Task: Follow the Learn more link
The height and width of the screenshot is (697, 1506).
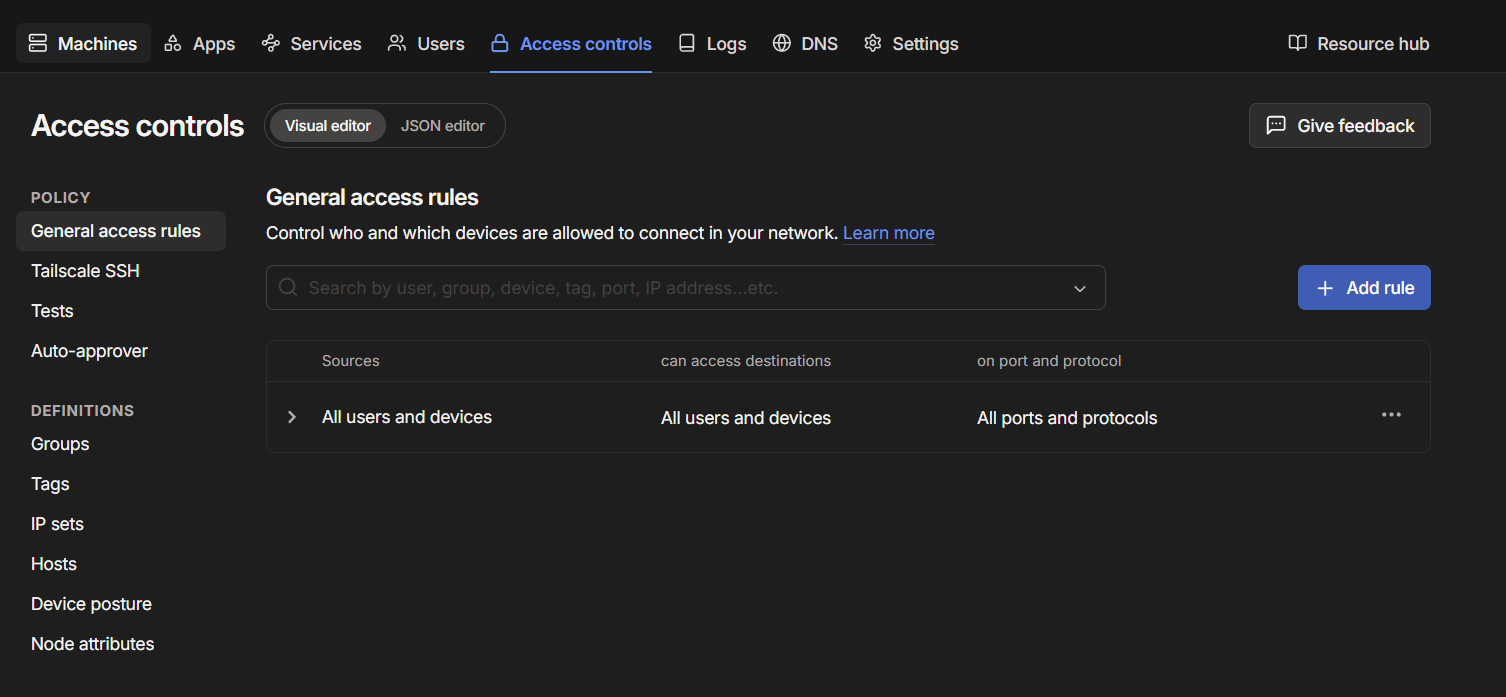Action: (889, 233)
